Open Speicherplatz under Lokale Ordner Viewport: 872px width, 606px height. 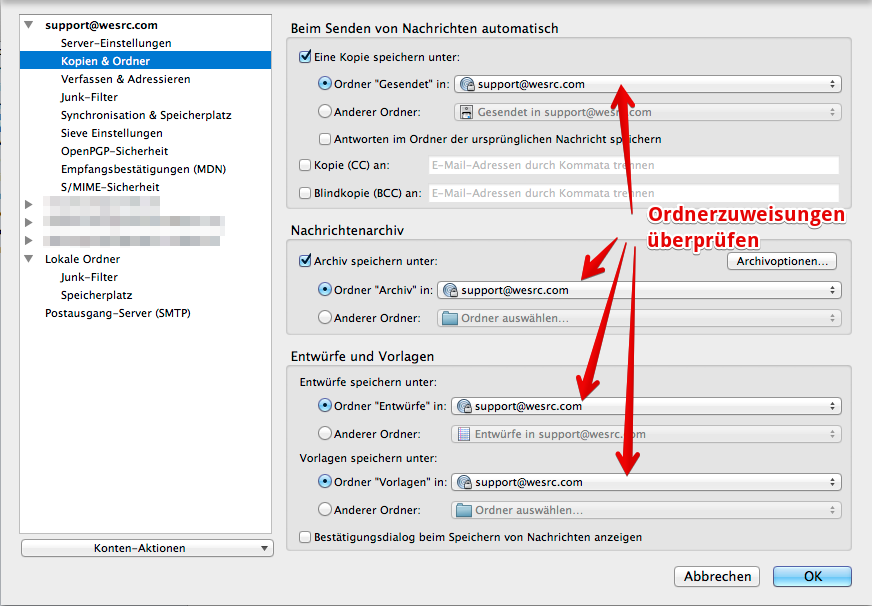pyautogui.click(x=96, y=295)
